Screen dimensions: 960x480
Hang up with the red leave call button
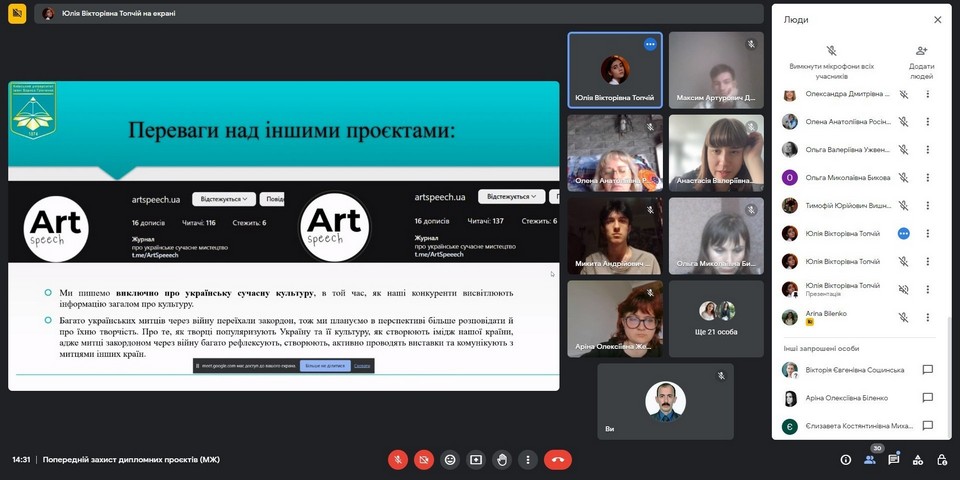pyautogui.click(x=557, y=460)
